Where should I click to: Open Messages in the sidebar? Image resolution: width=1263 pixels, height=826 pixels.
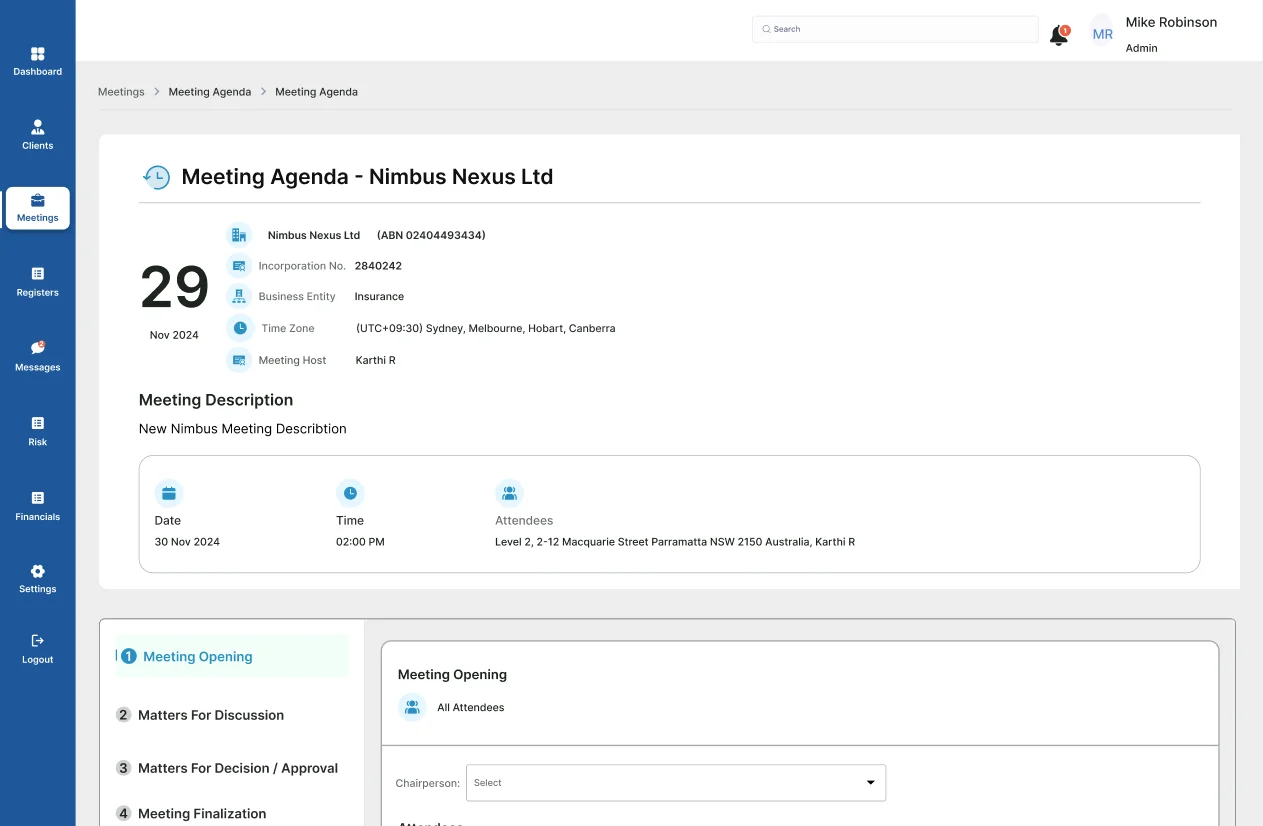pos(38,356)
